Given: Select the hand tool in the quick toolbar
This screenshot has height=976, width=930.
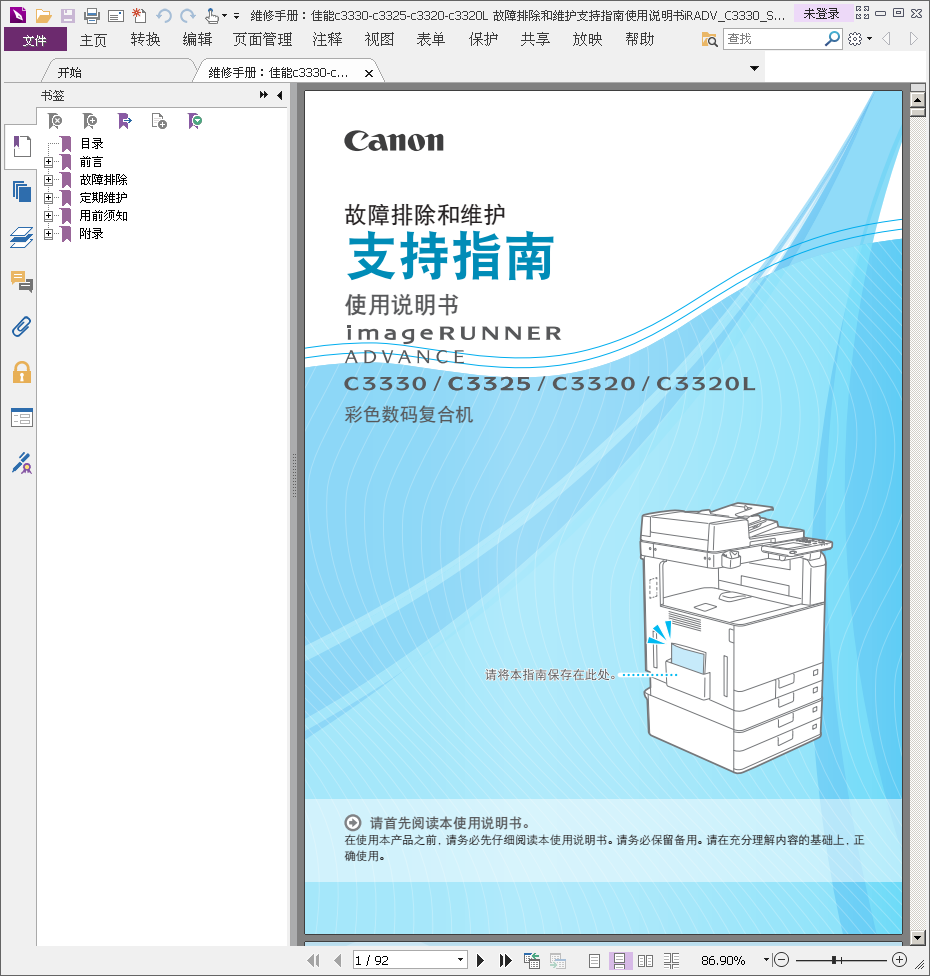Looking at the screenshot, I should coord(212,15).
